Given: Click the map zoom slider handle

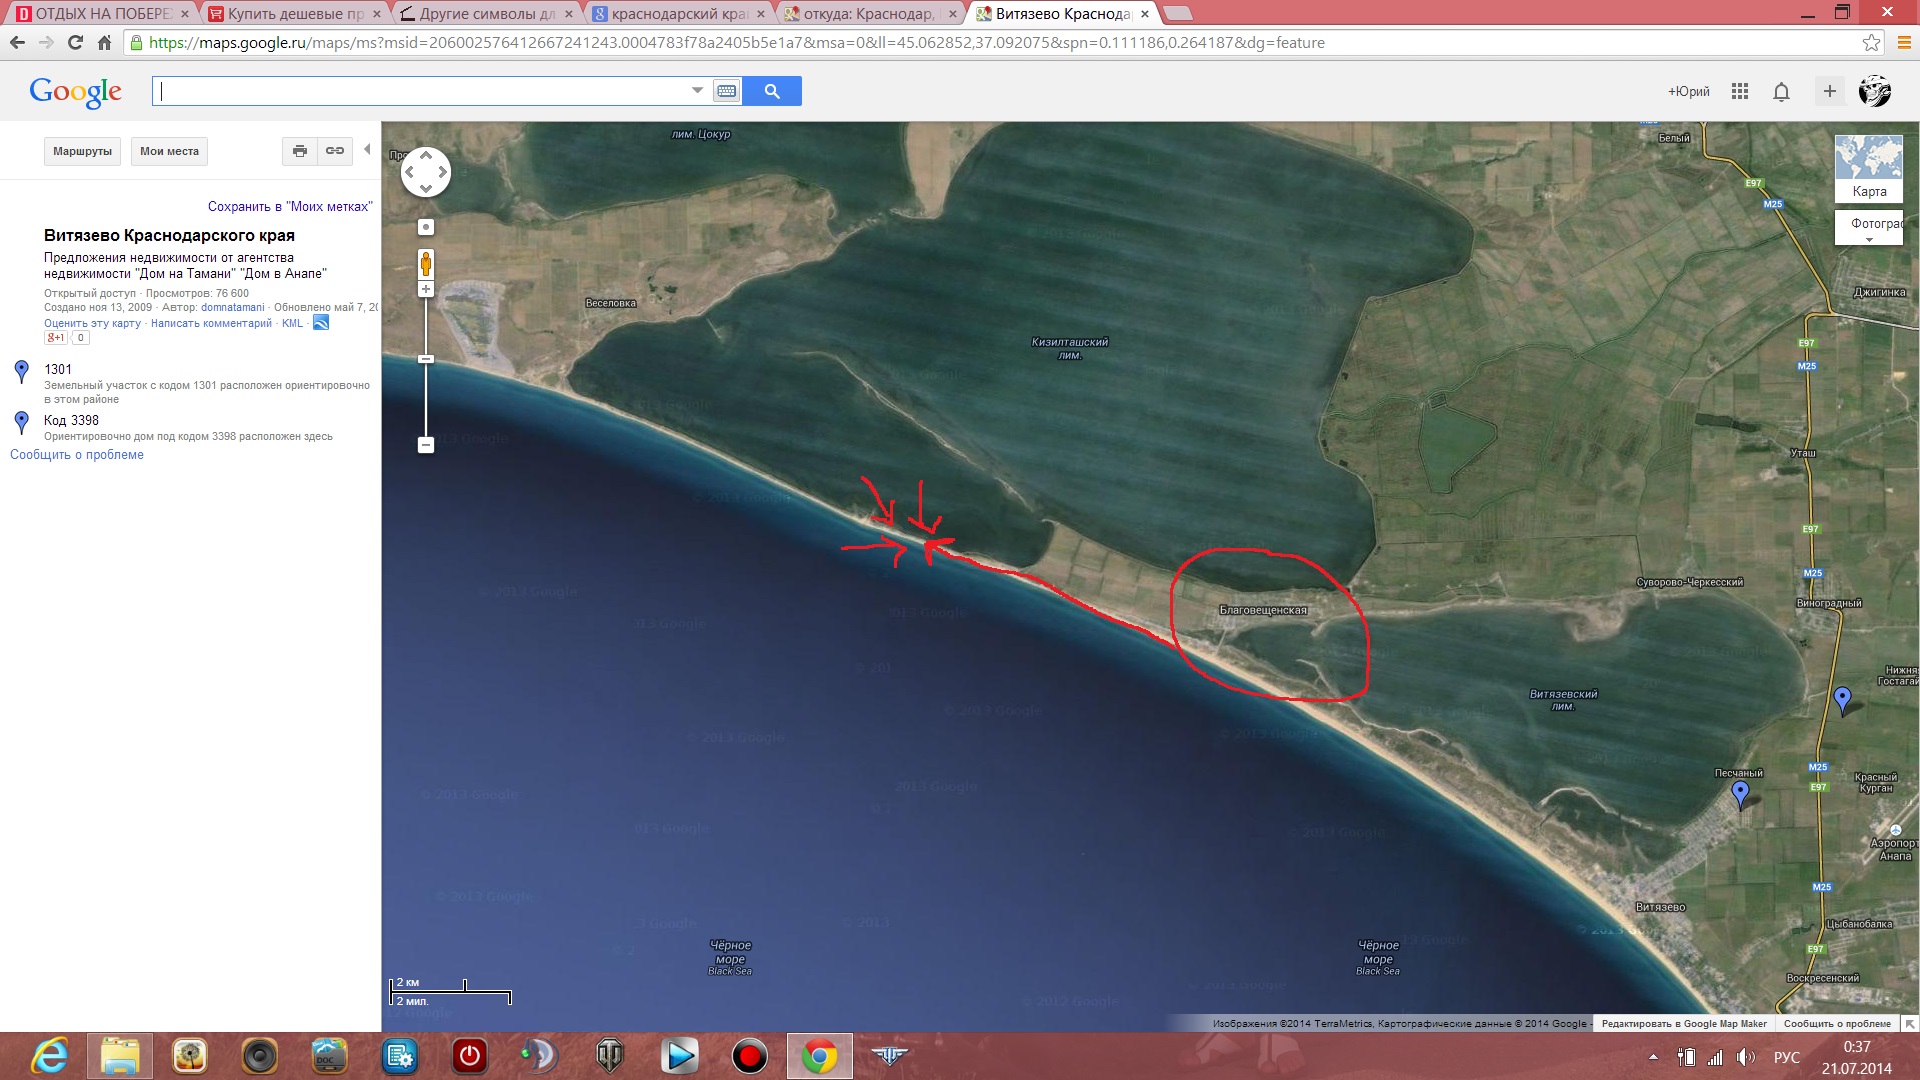Looking at the screenshot, I should pyautogui.click(x=426, y=359).
